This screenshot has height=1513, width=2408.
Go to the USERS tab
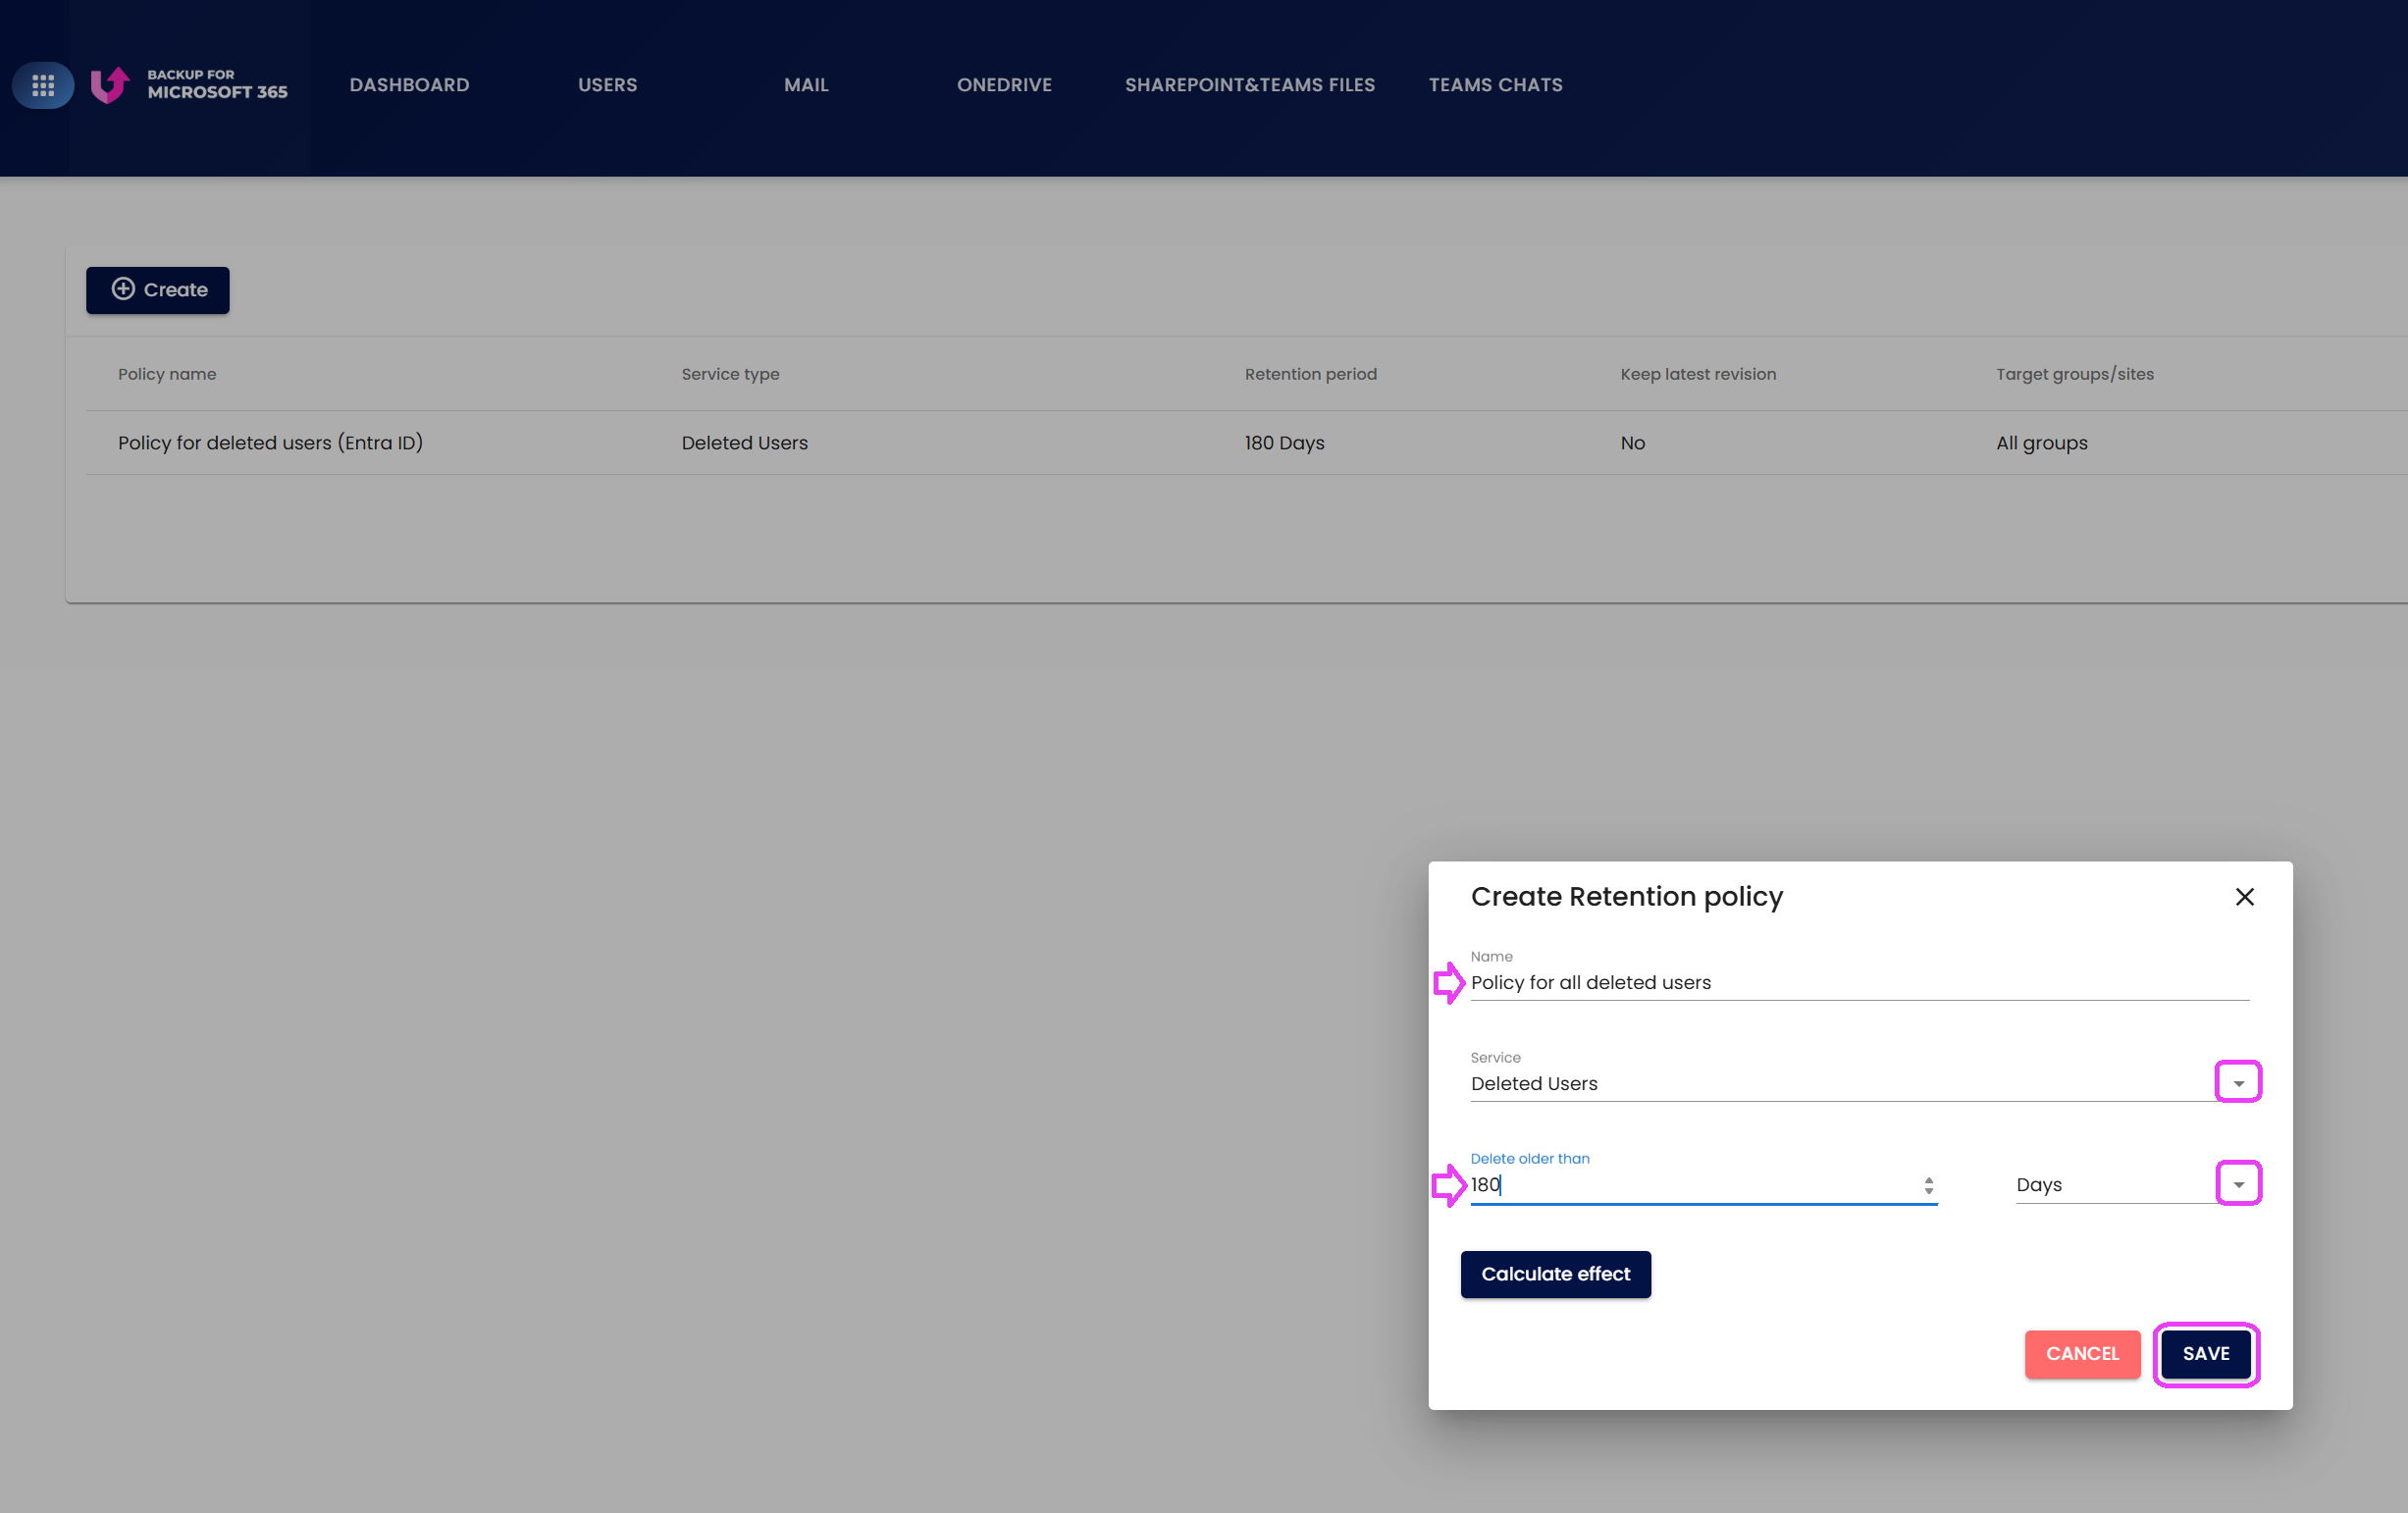[x=607, y=85]
